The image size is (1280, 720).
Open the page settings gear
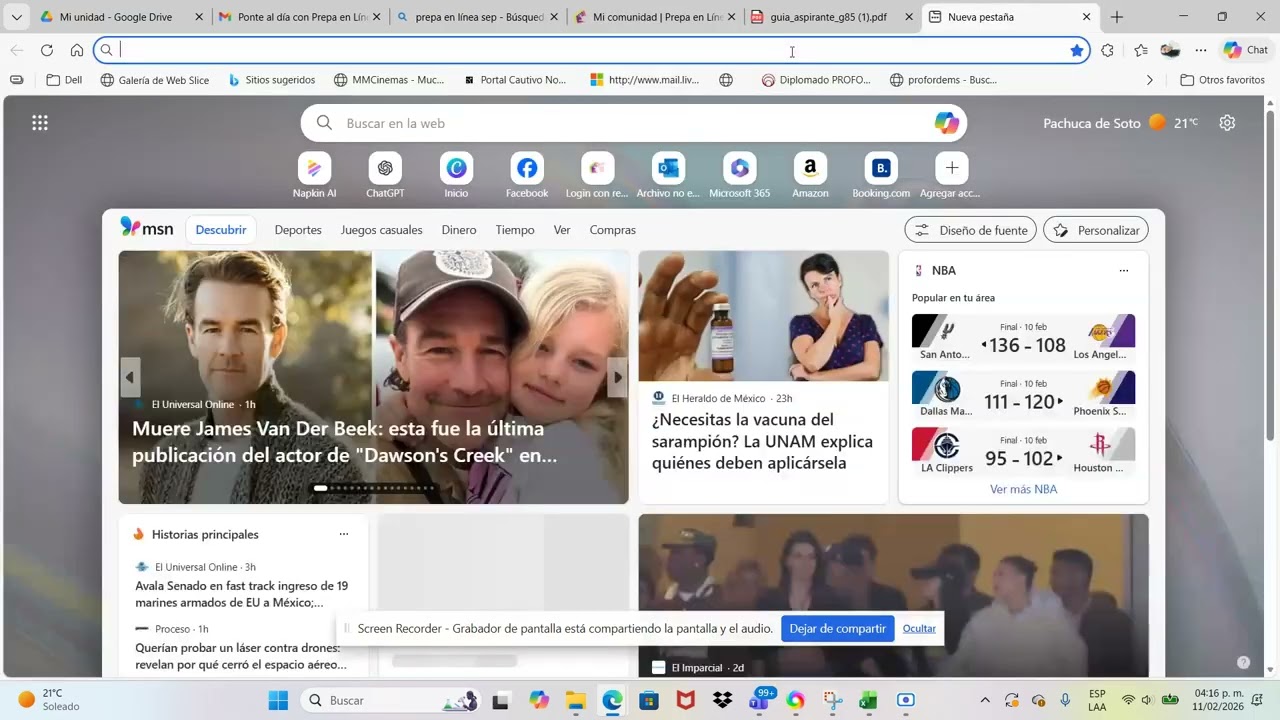click(1227, 123)
